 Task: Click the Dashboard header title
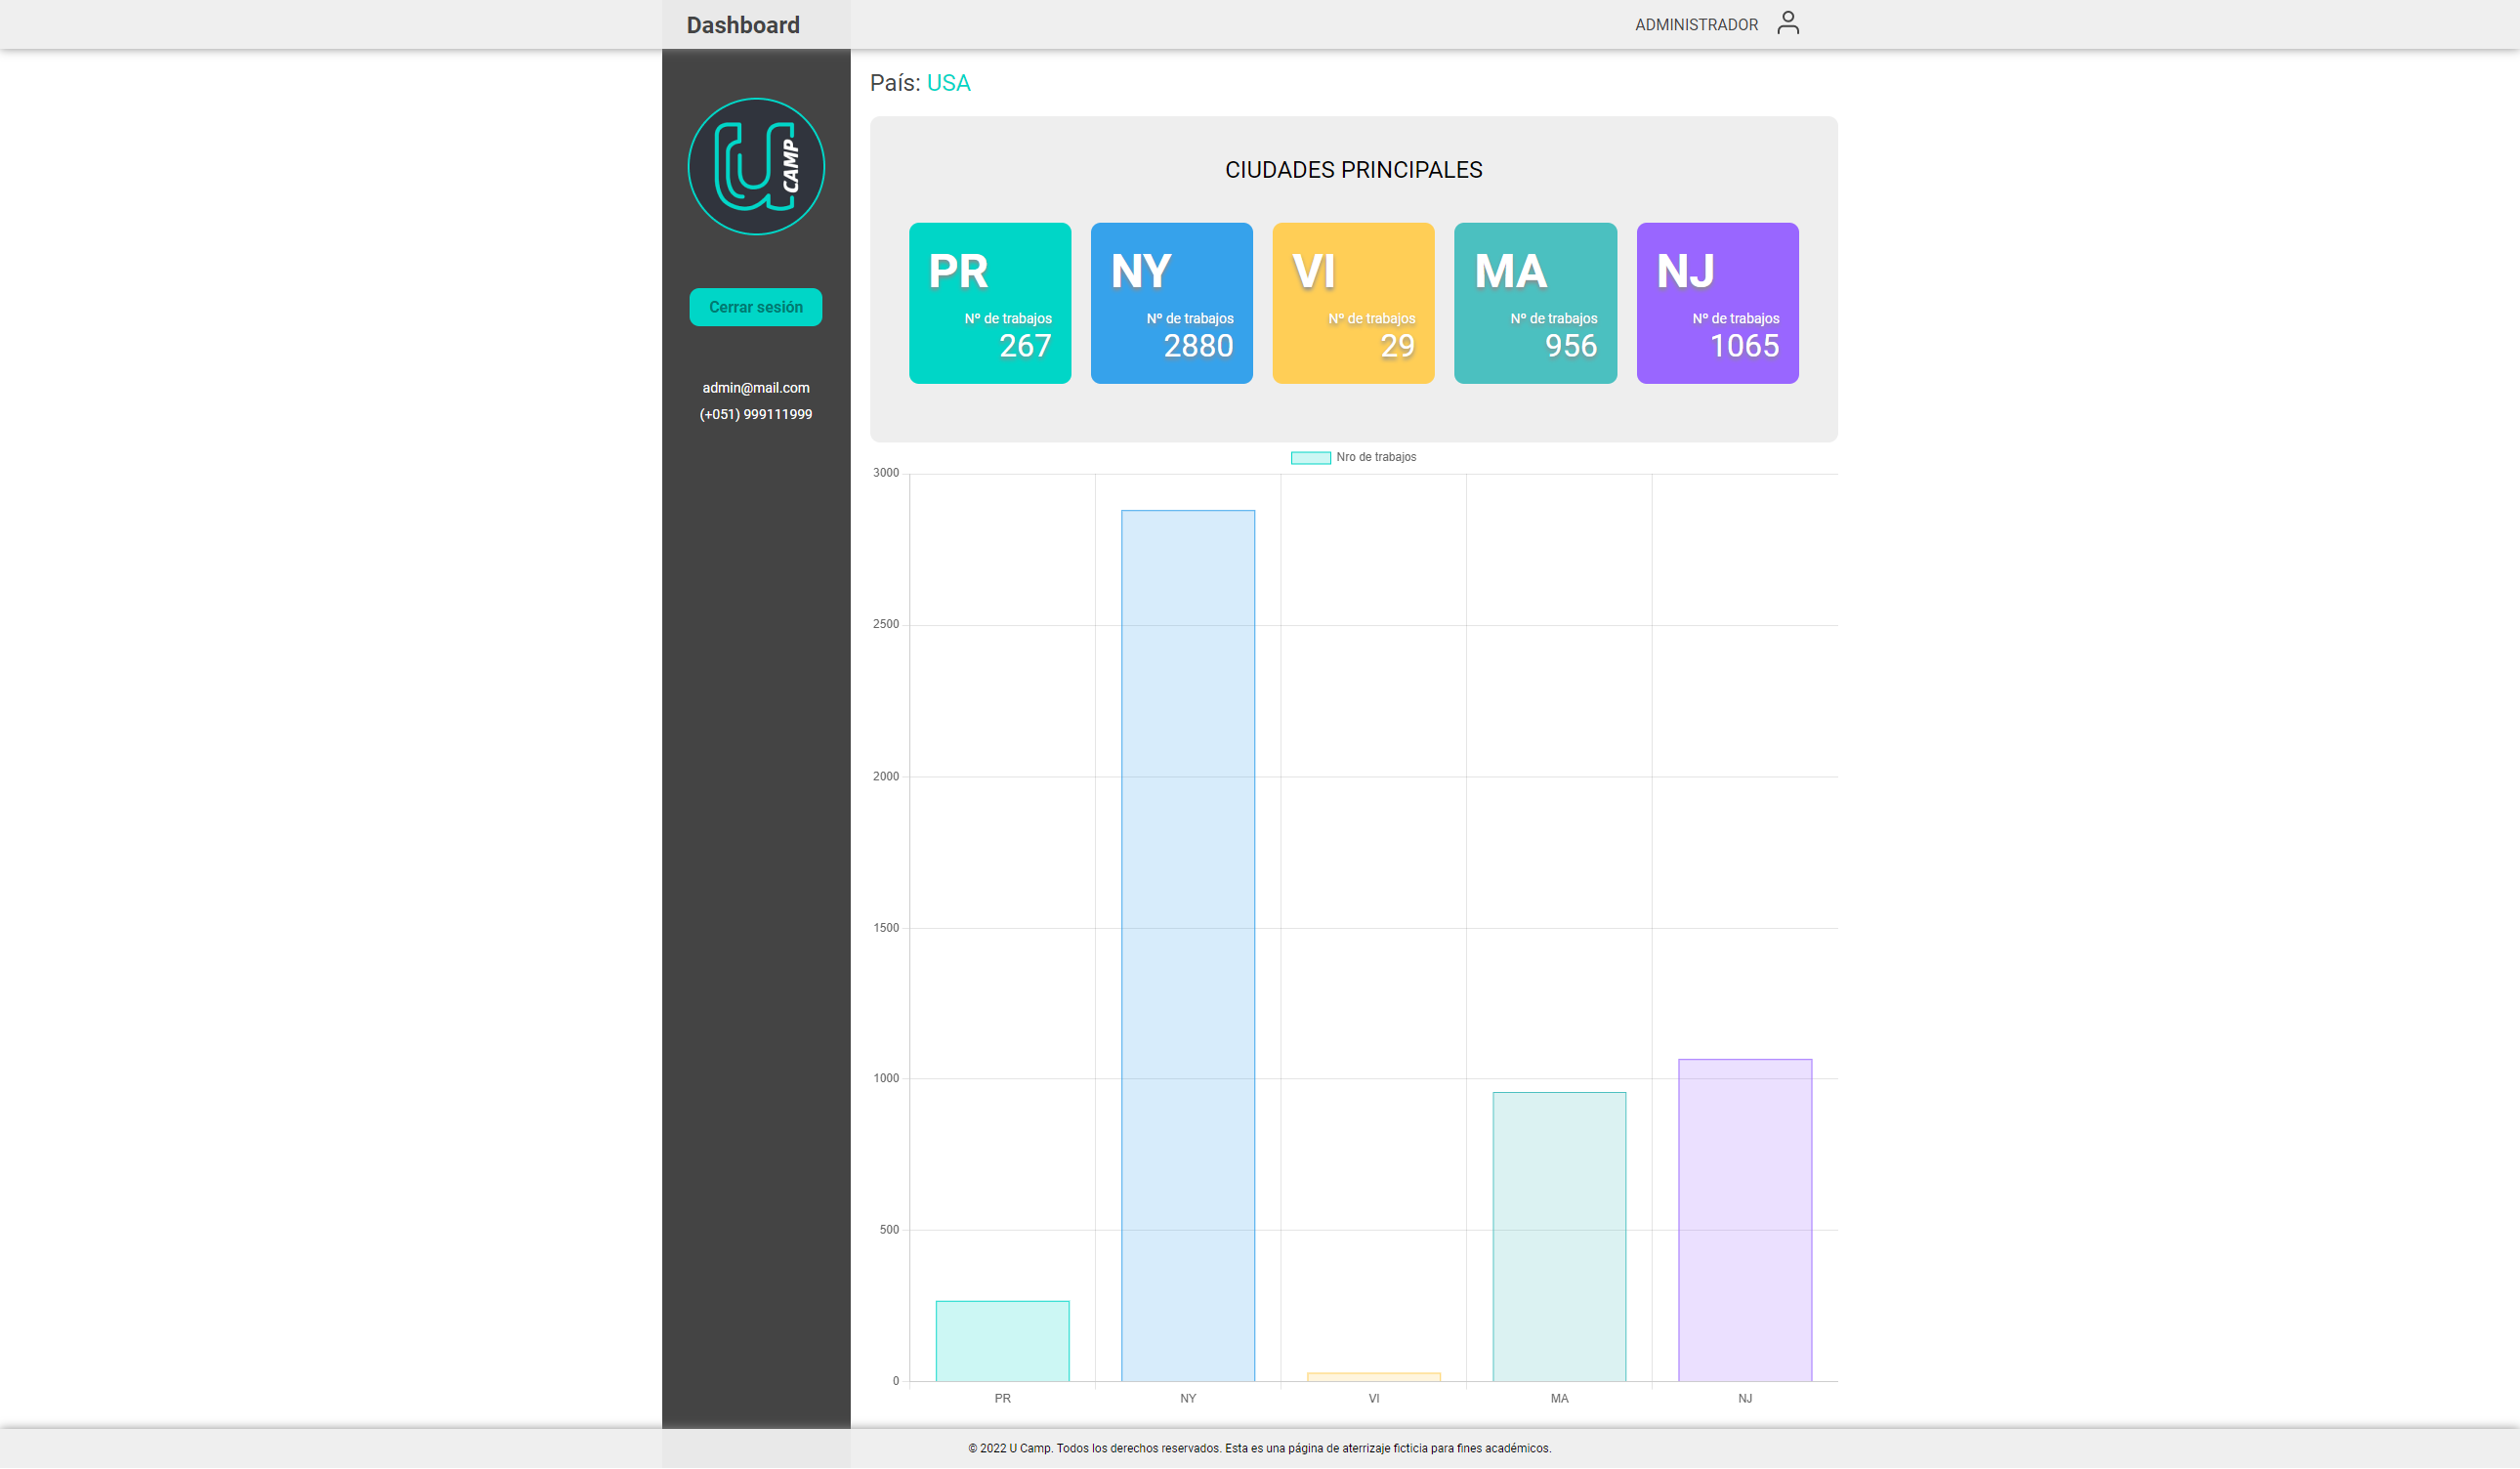point(742,24)
